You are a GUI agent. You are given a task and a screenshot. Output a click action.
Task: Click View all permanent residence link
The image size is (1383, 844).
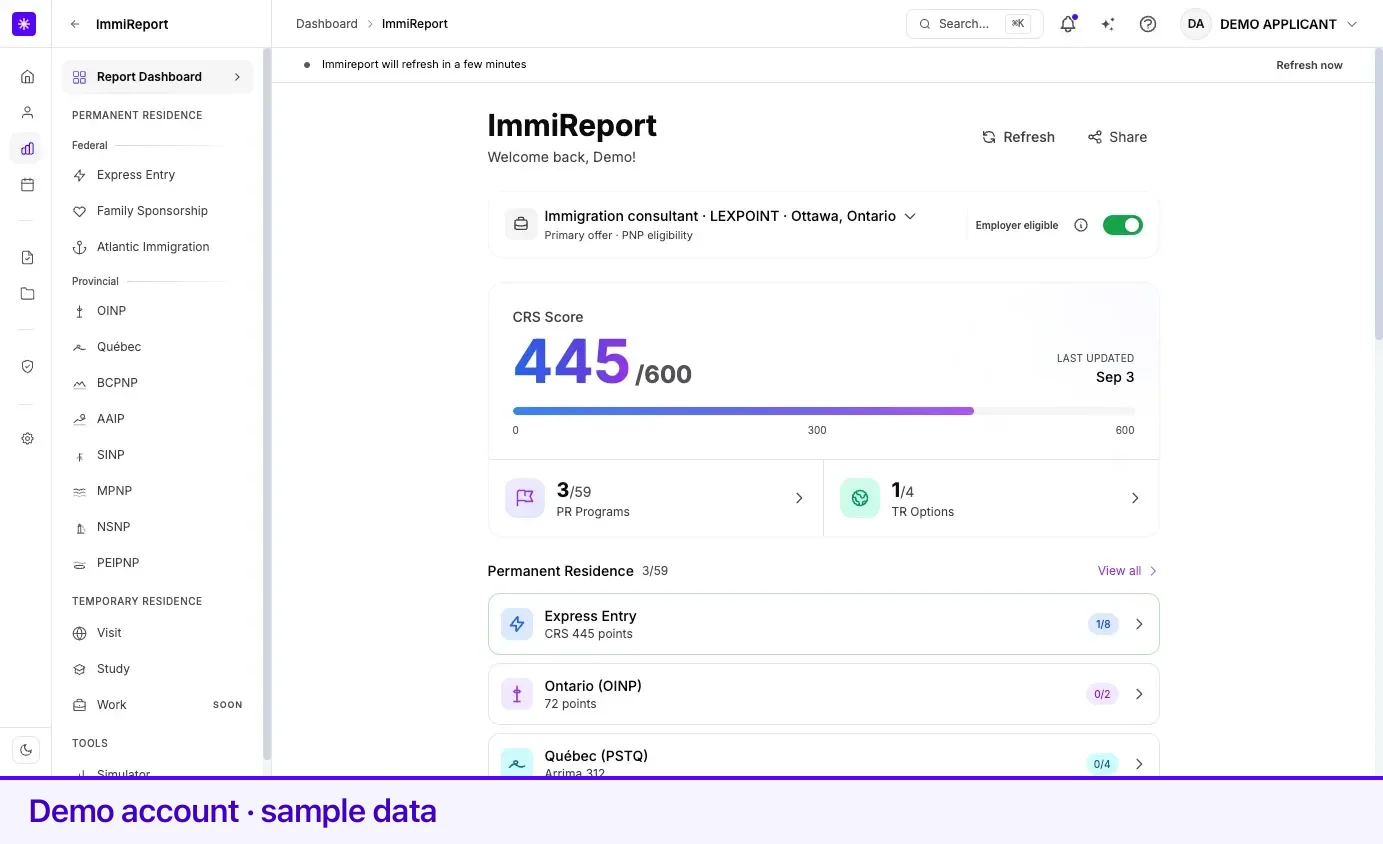tap(1127, 571)
